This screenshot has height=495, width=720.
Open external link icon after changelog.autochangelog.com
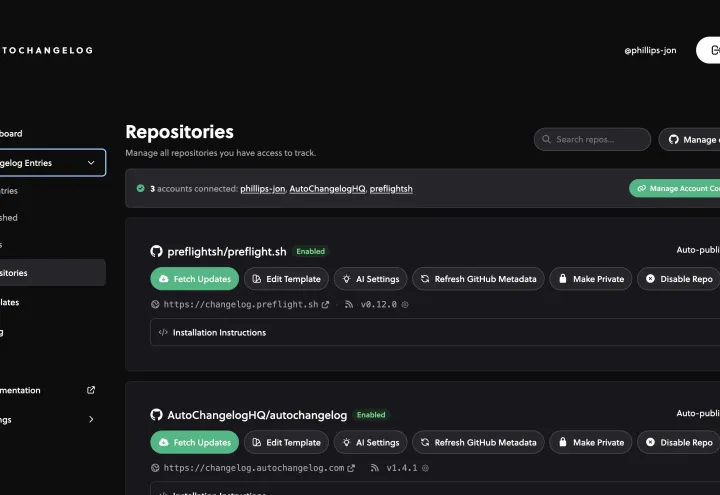tap(351, 468)
